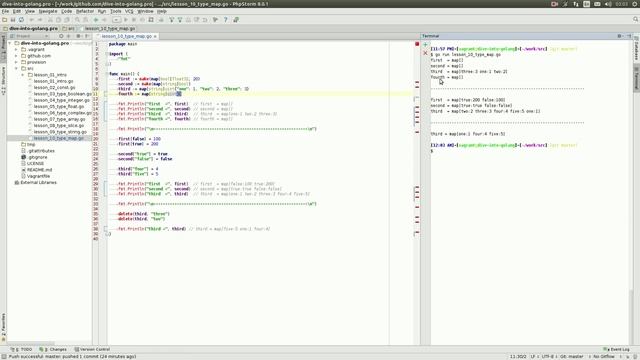
Task: Open the network indicator in the top bar
Action: pyautogui.click(x=576, y=4)
